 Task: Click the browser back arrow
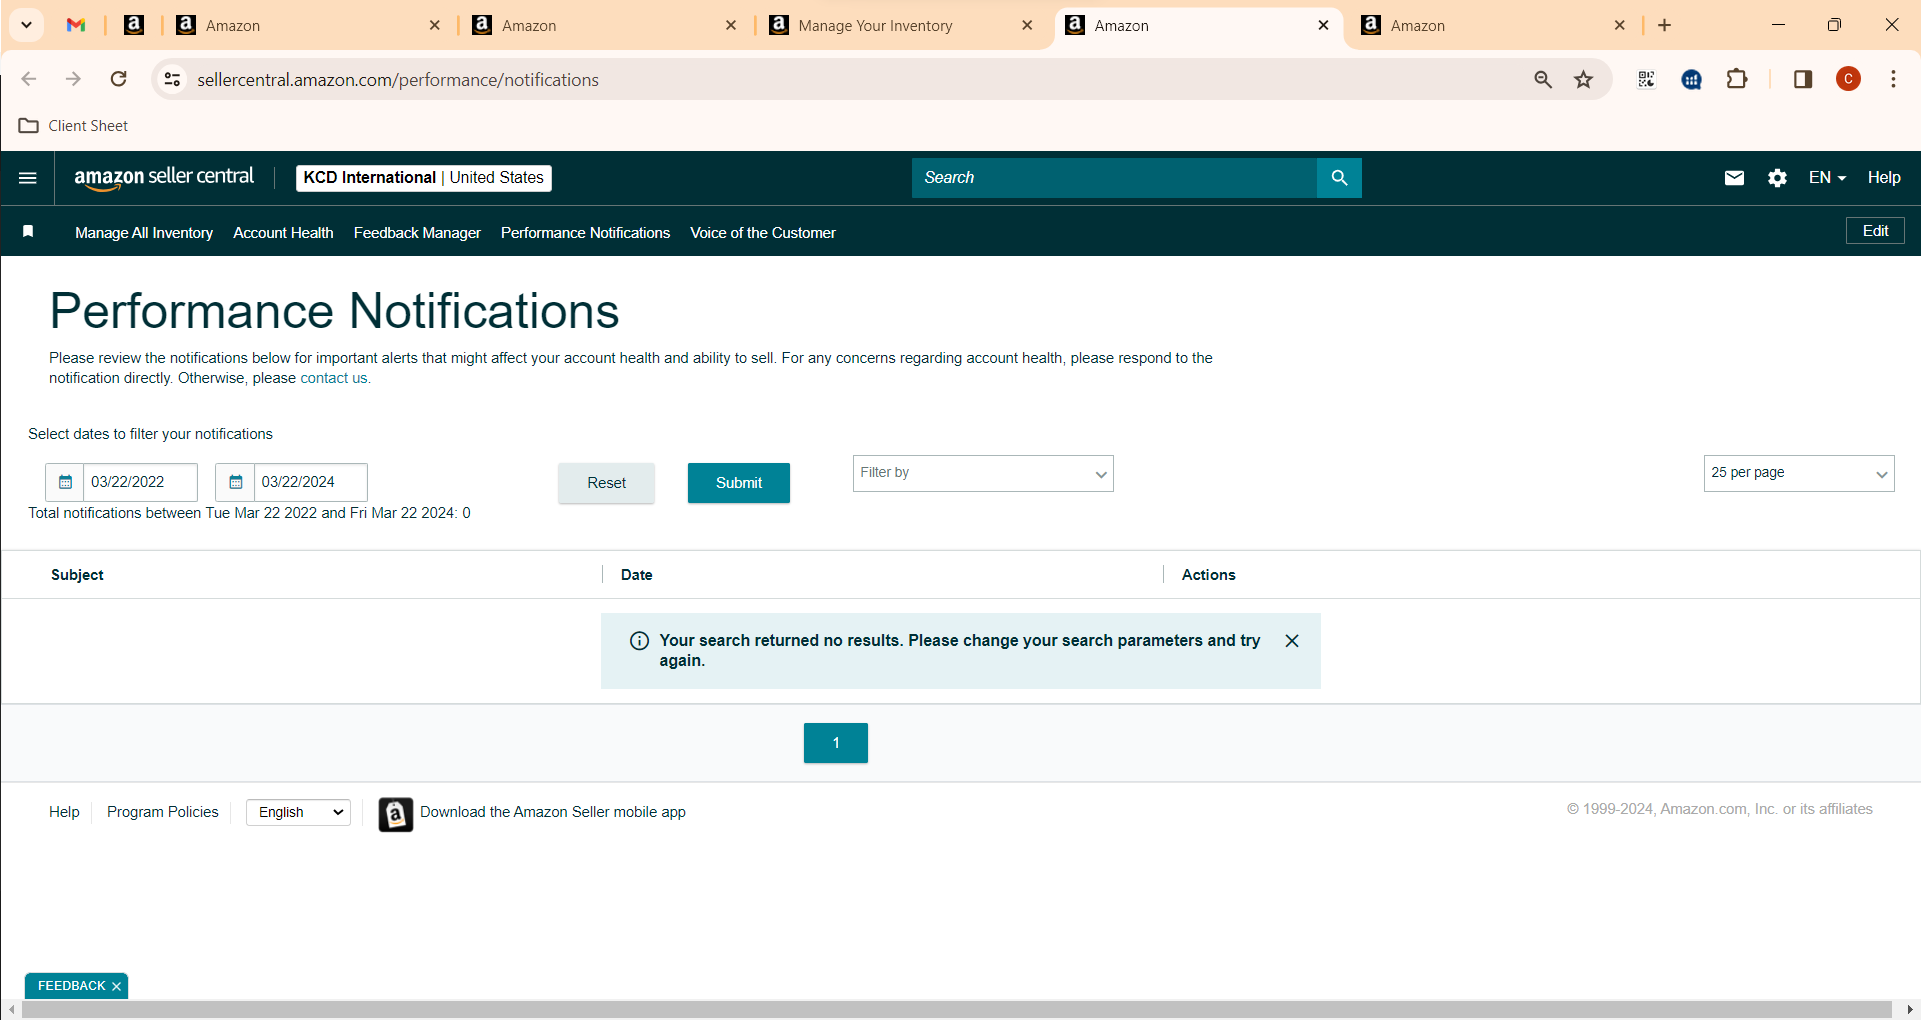point(29,79)
